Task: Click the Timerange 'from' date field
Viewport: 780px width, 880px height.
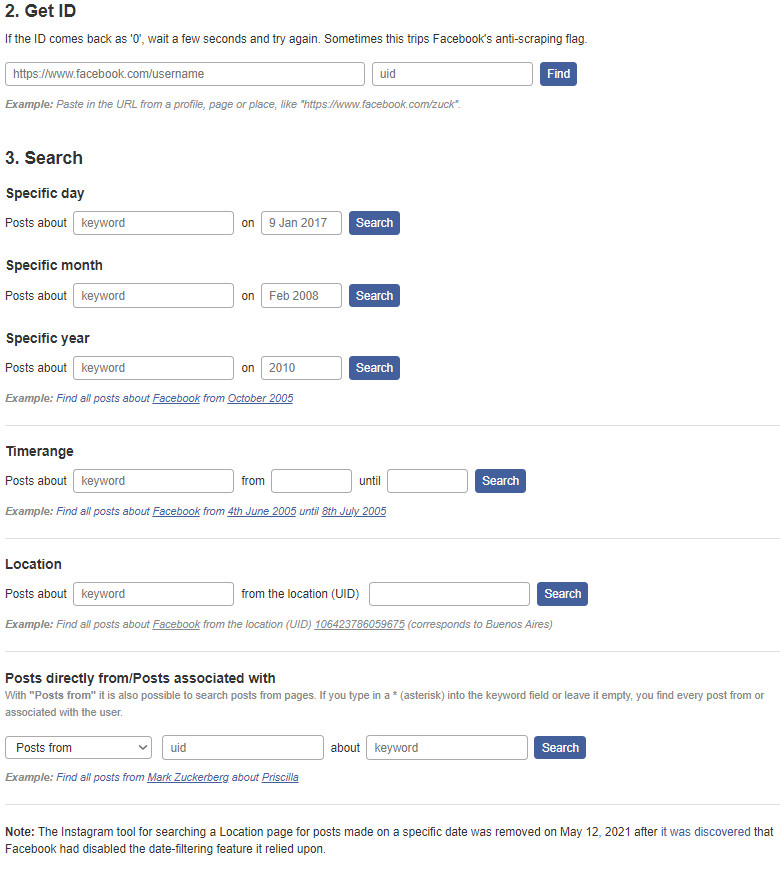Action: pos(311,481)
